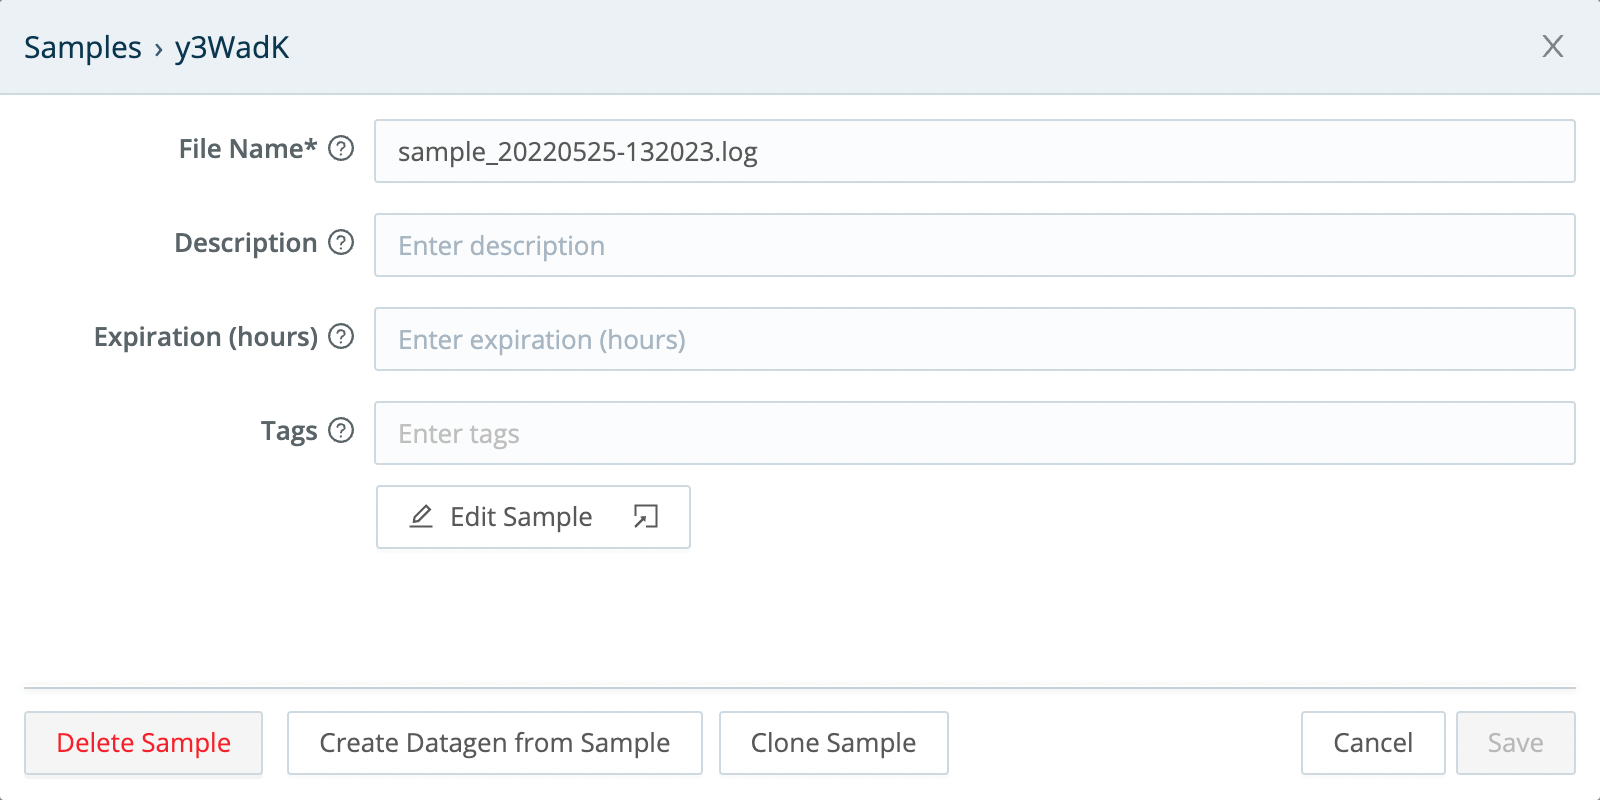Image resolution: width=1600 pixels, height=800 pixels.
Task: Click the open-in-new-window icon beside Edit Sample
Action: pos(646,517)
